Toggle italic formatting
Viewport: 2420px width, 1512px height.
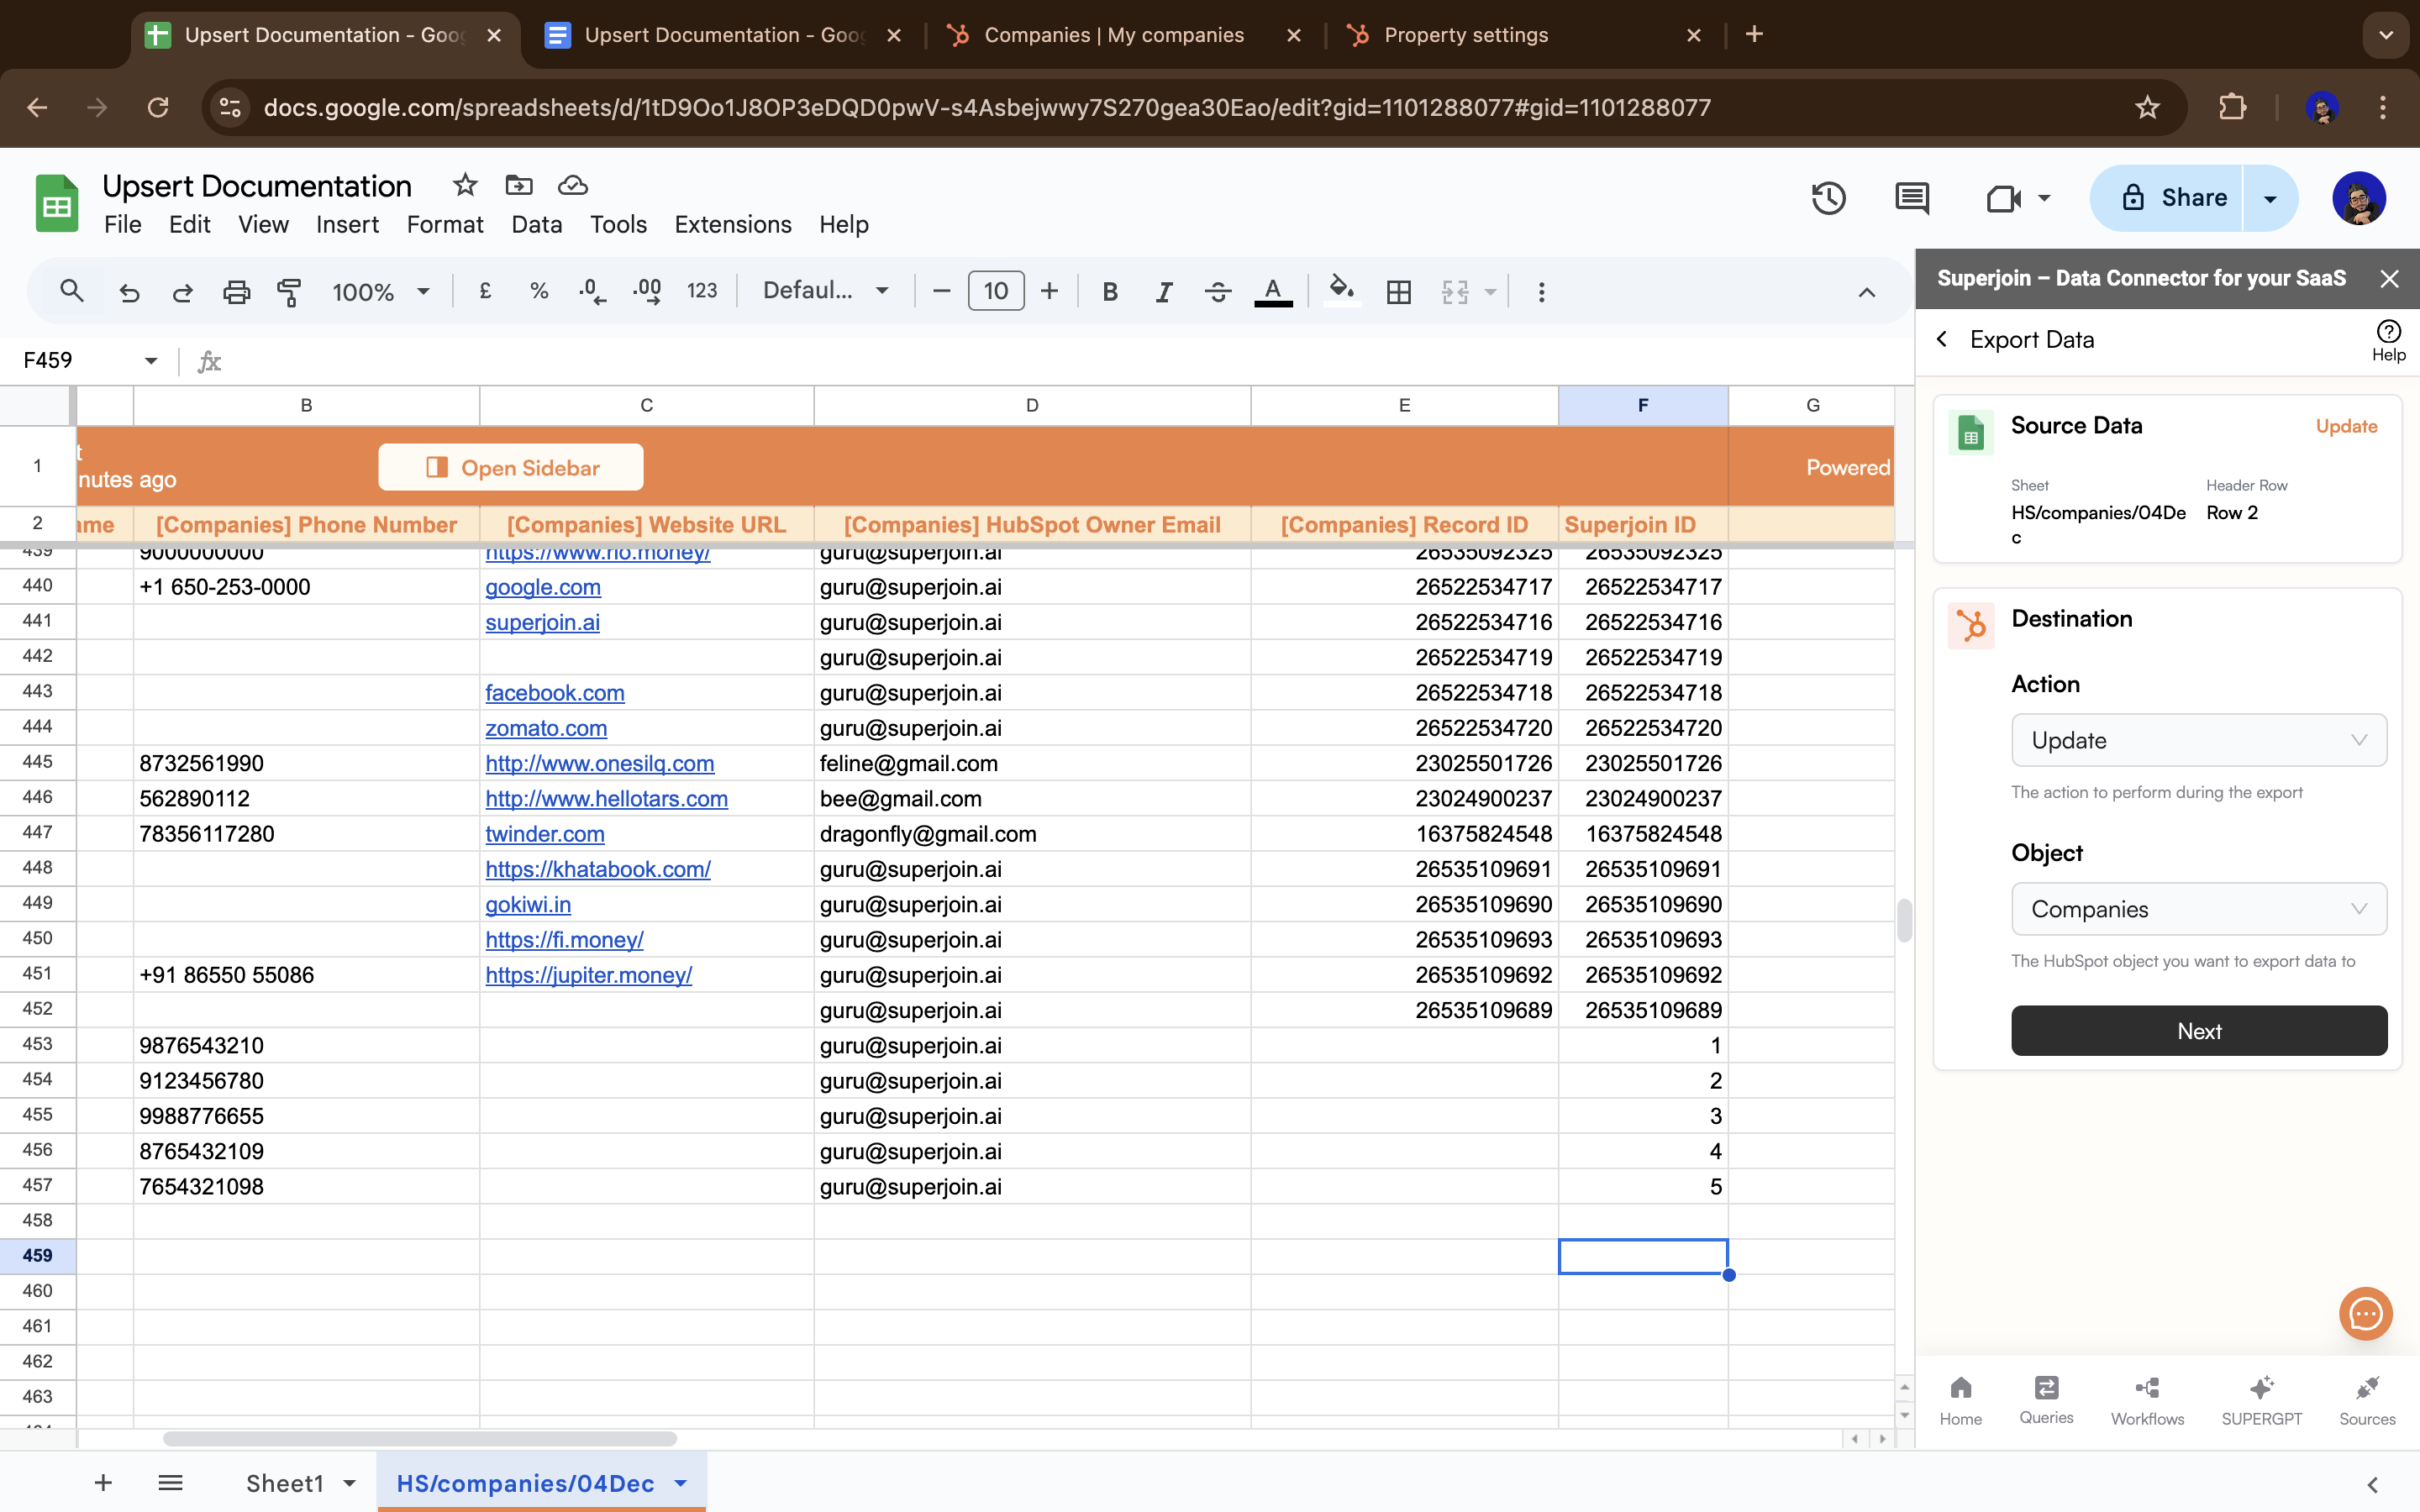coord(1163,292)
